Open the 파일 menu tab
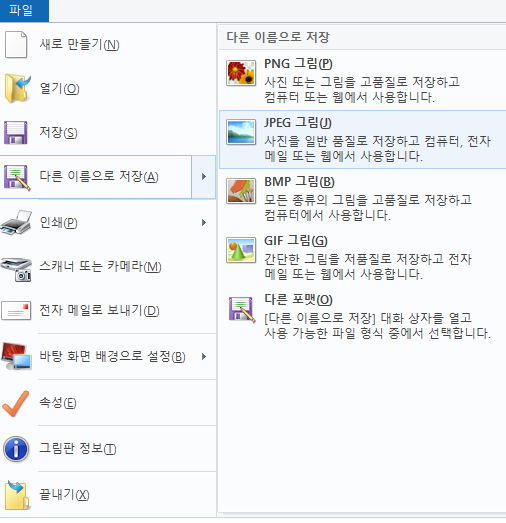 point(24,11)
